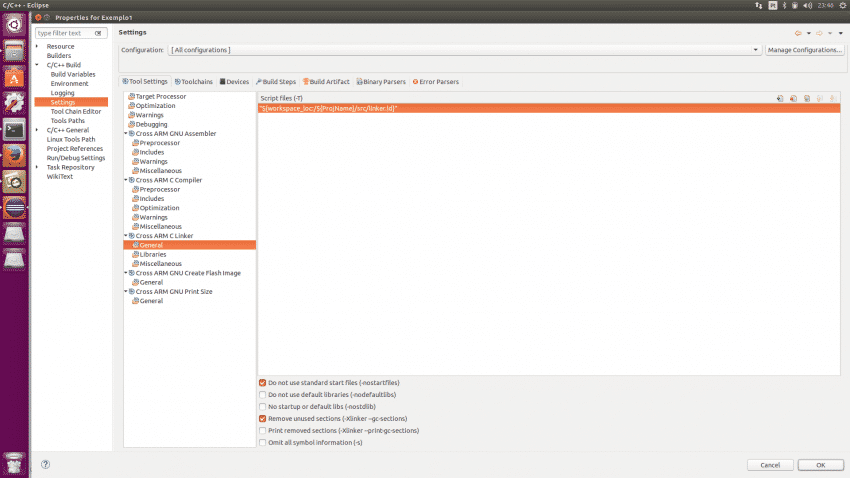Enable No startup or default libs
Screen dimensions: 850x478
point(262,406)
